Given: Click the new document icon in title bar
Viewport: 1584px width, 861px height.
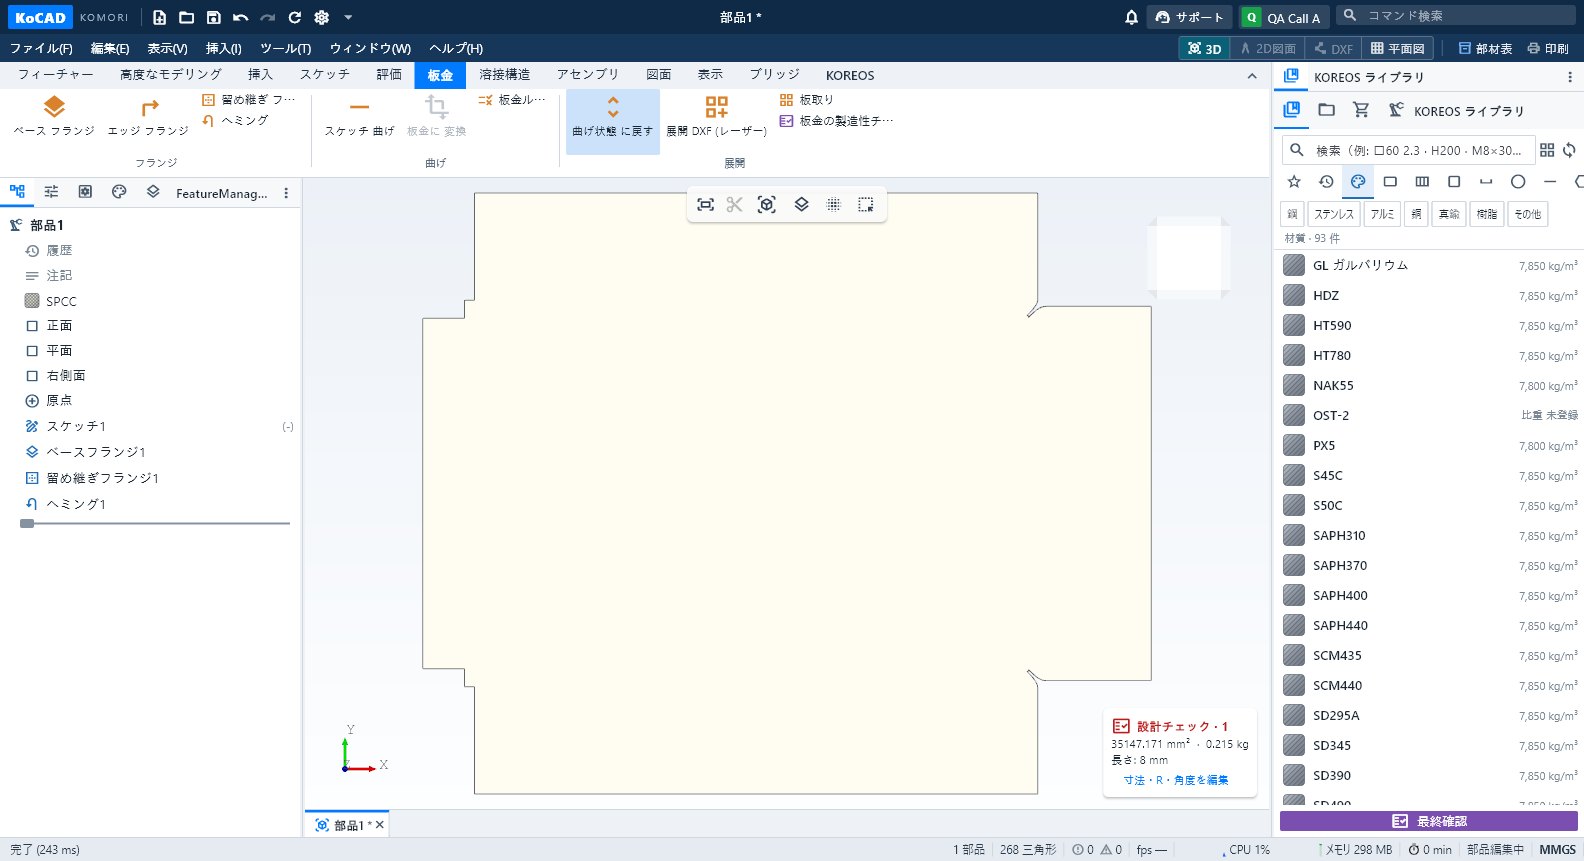Looking at the screenshot, I should pyautogui.click(x=159, y=17).
